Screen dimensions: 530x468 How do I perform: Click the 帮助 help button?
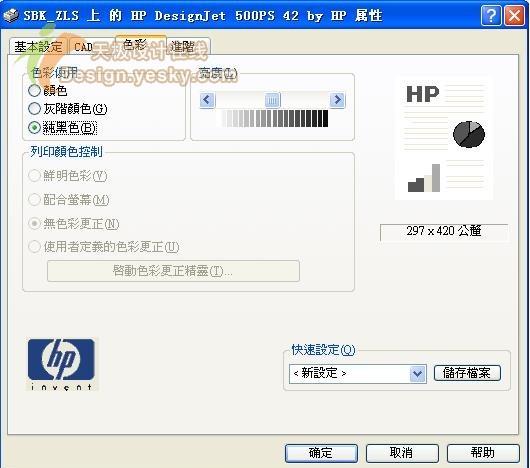[x=483, y=453]
